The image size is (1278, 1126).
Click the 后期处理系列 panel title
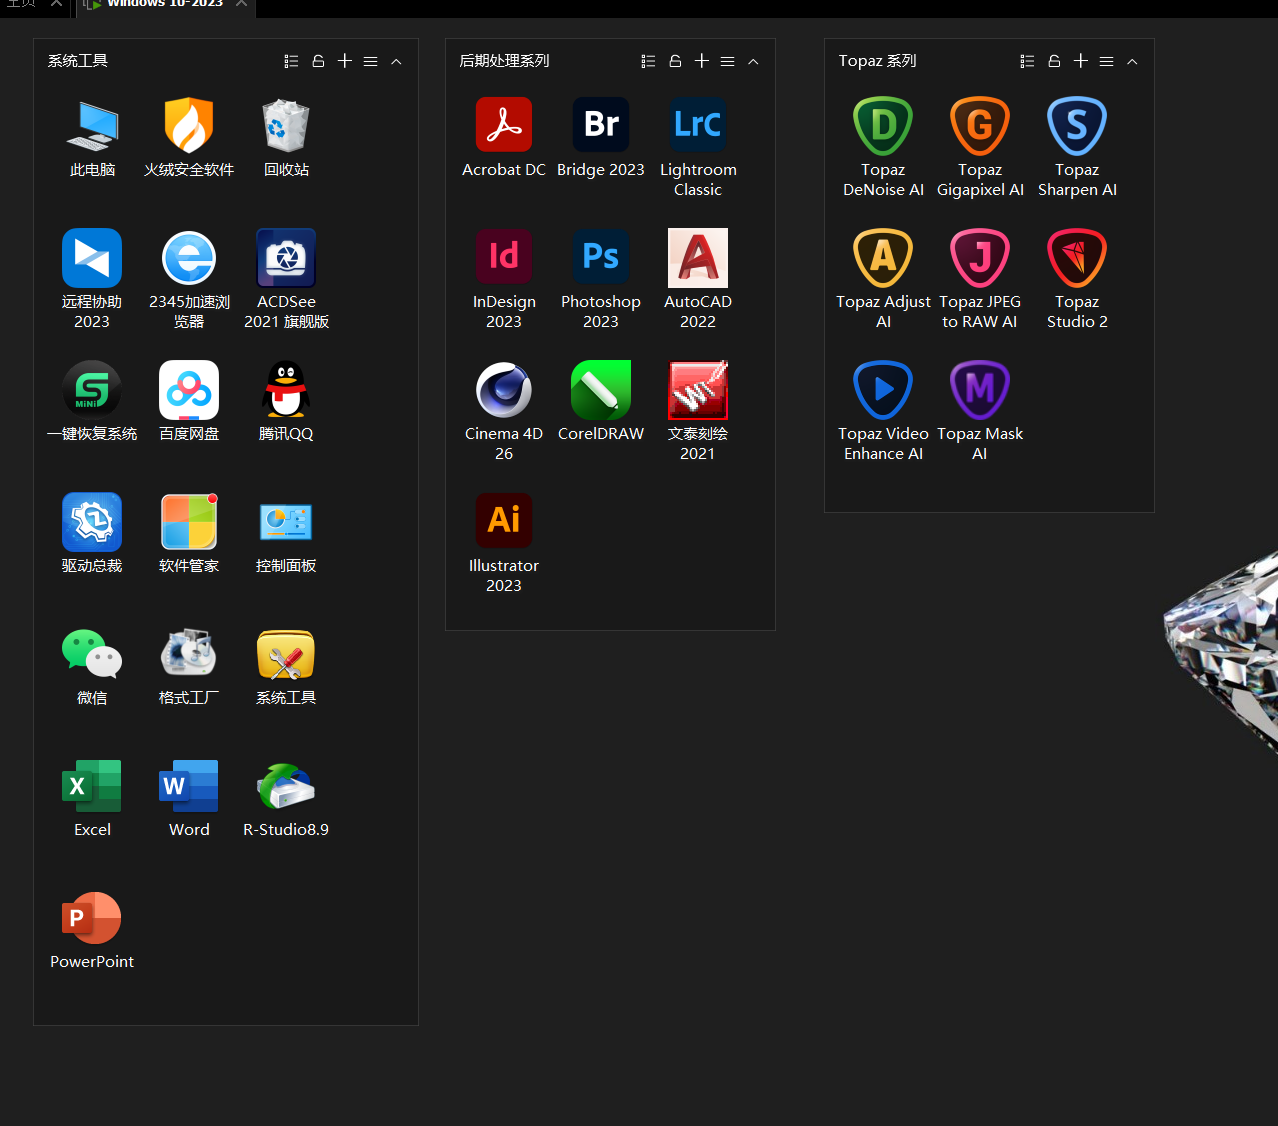click(504, 61)
